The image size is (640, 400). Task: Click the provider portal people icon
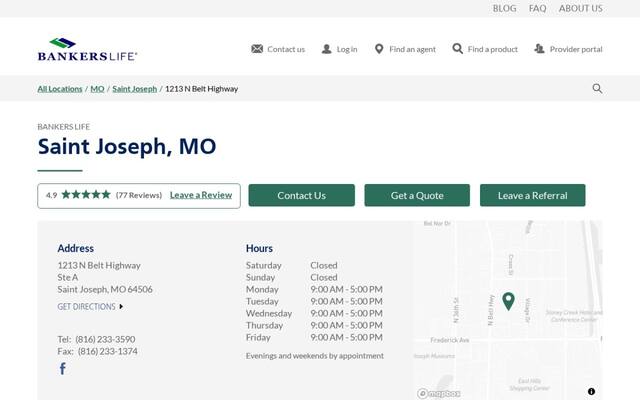click(x=540, y=49)
